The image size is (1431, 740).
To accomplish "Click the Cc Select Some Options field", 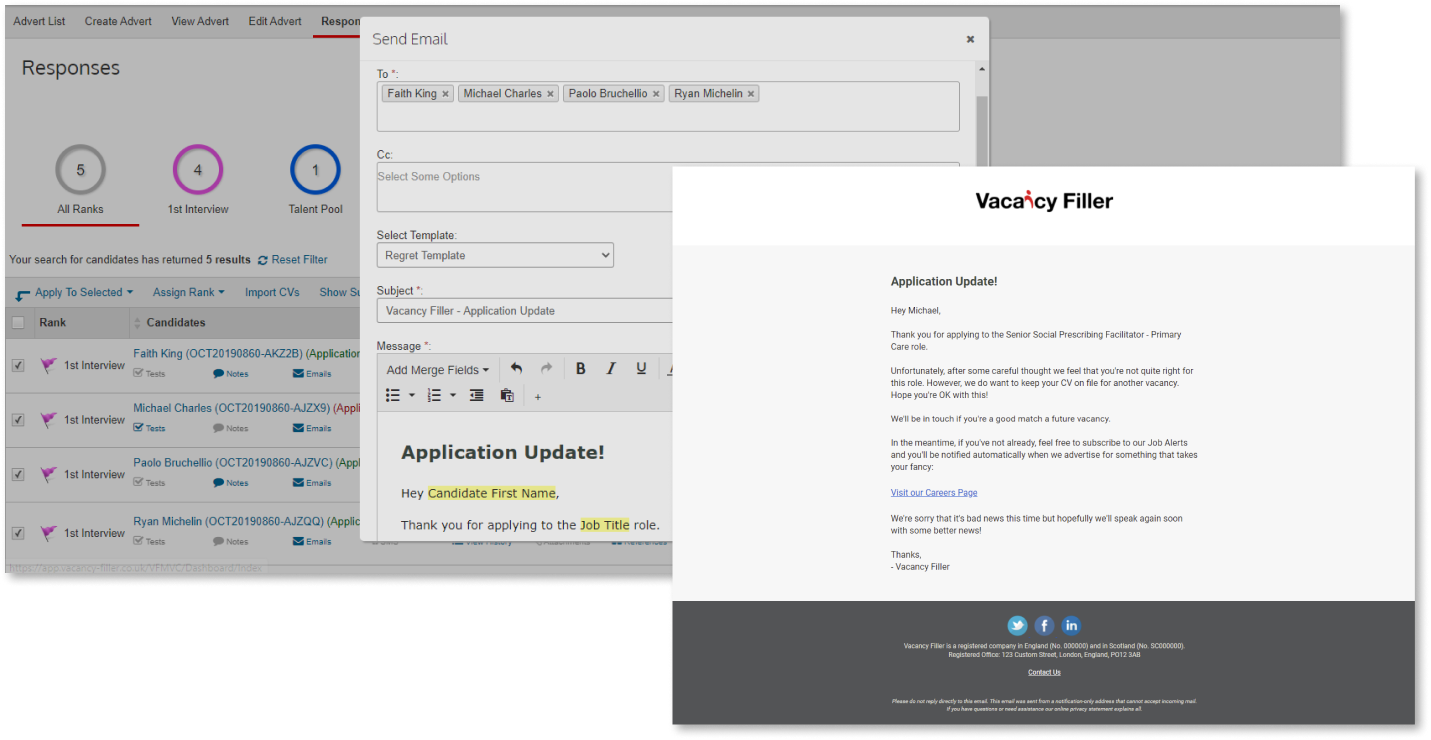I will point(525,187).
